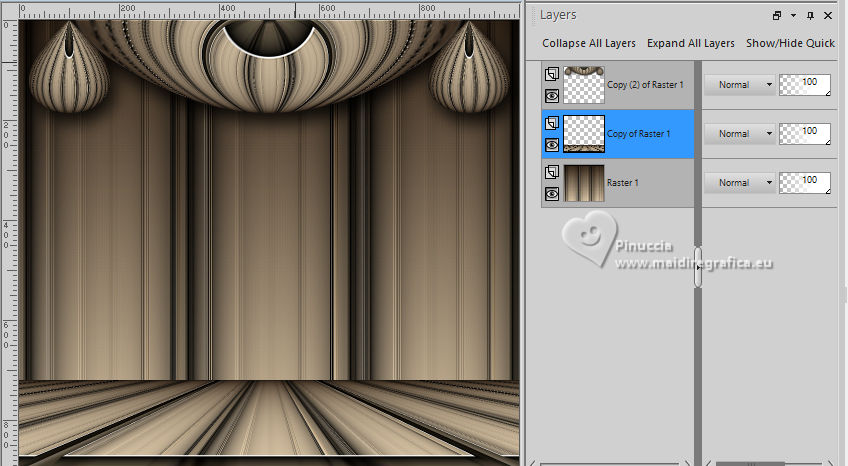Click Collapse All Layers
The height and width of the screenshot is (466, 848).
589,43
